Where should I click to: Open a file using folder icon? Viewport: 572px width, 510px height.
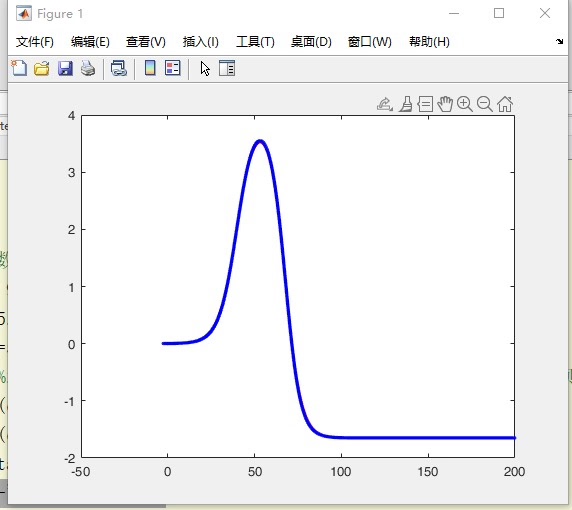pos(42,68)
